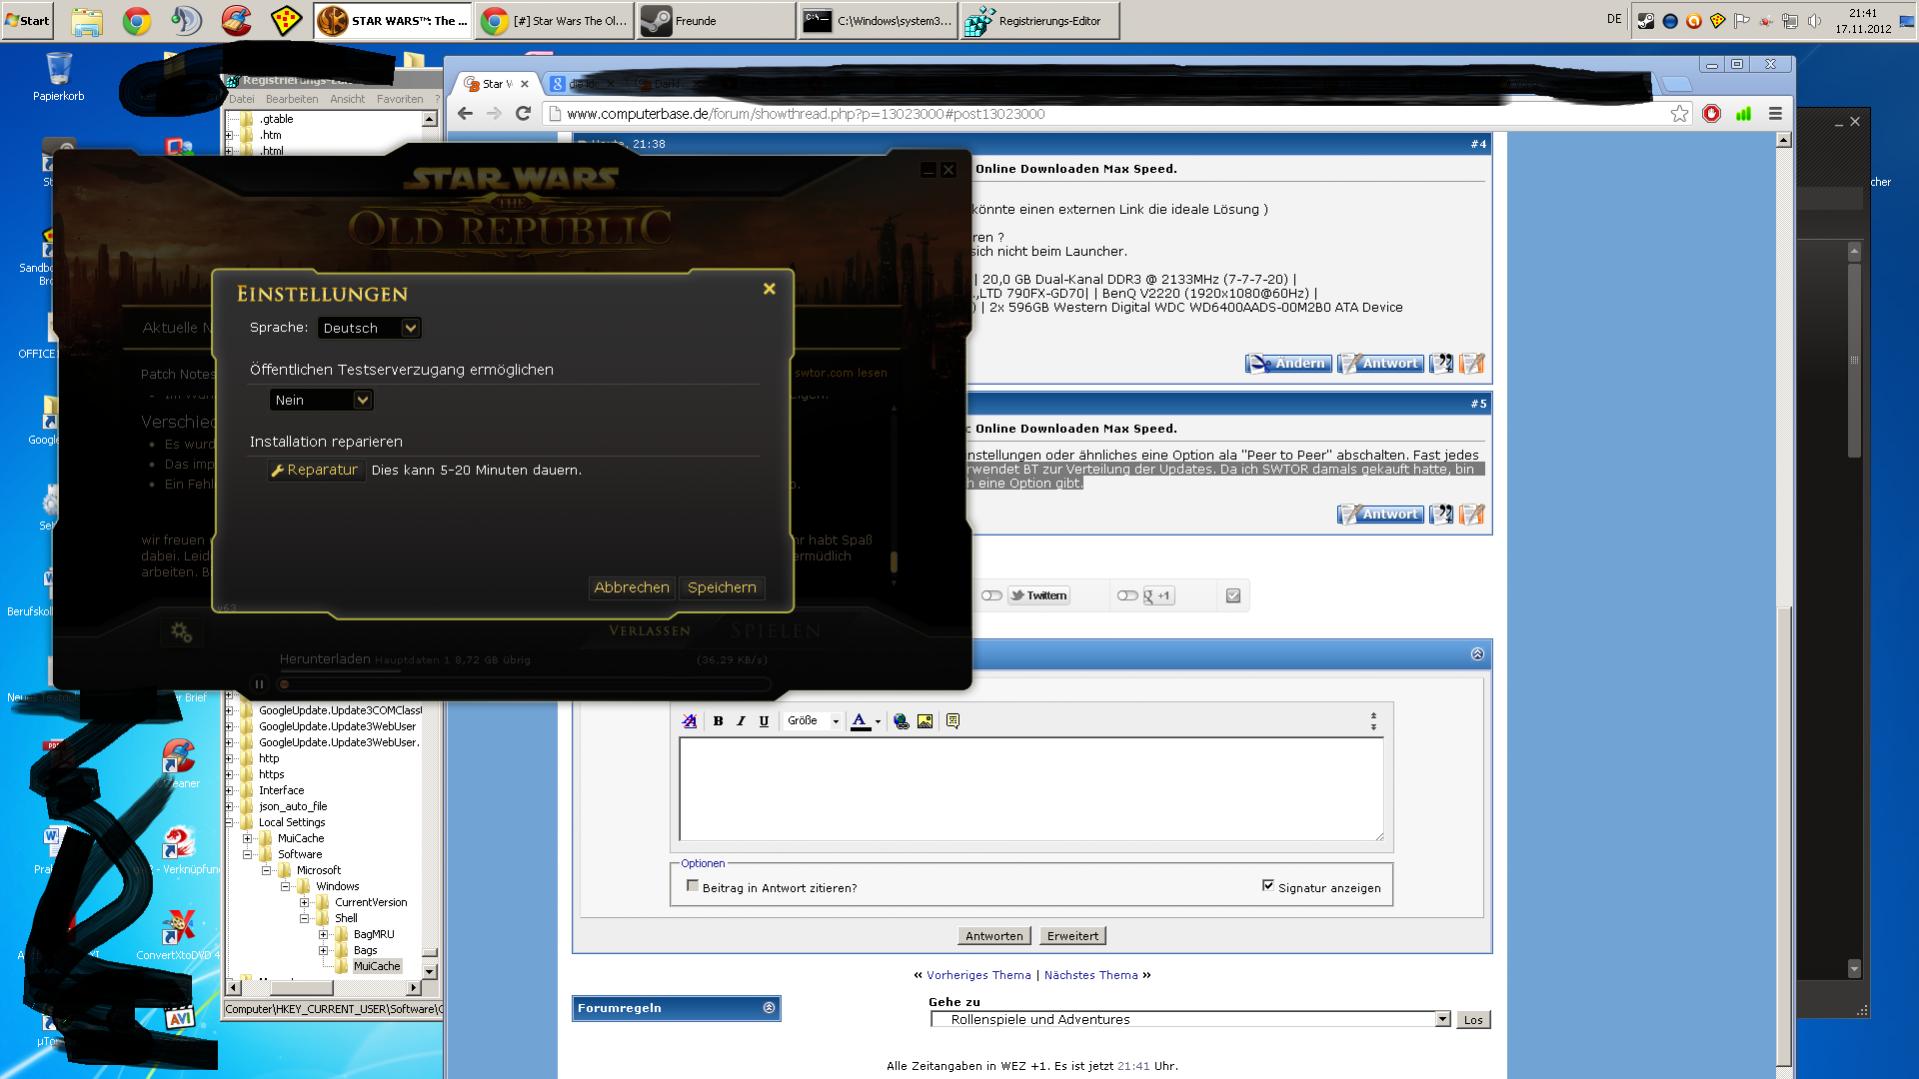The width and height of the screenshot is (1919, 1079).
Task: Toggle italic in reply editor
Action: coord(741,721)
